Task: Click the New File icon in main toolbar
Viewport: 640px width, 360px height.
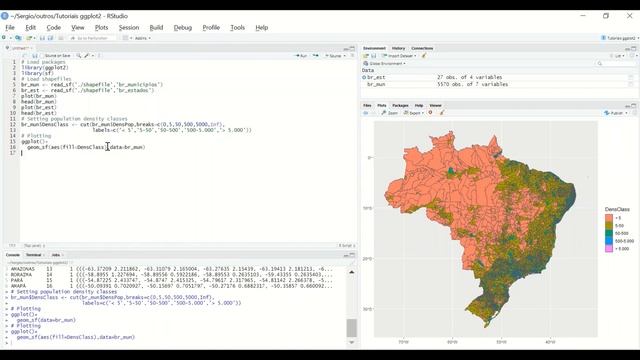Action: pyautogui.click(x=4, y=38)
